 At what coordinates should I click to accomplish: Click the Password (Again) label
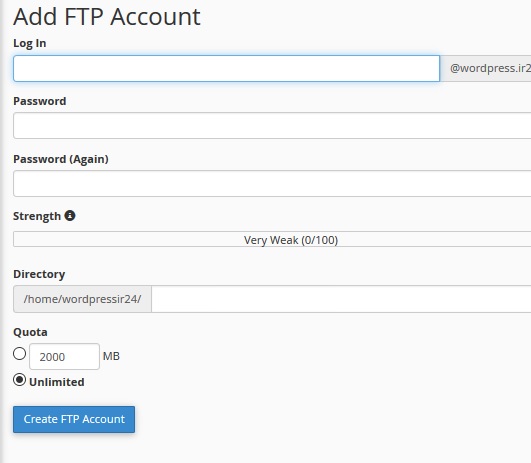click(x=61, y=159)
